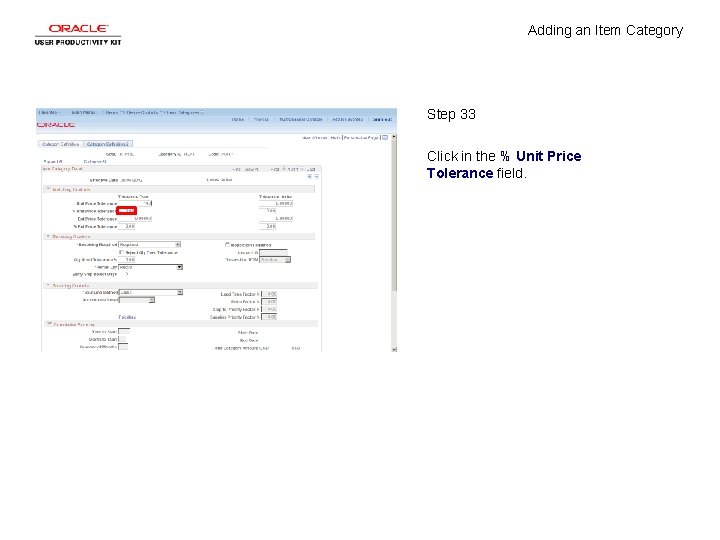720x540 pixels.
Task: Switch to Category Definition tab
Action: (x=60, y=144)
